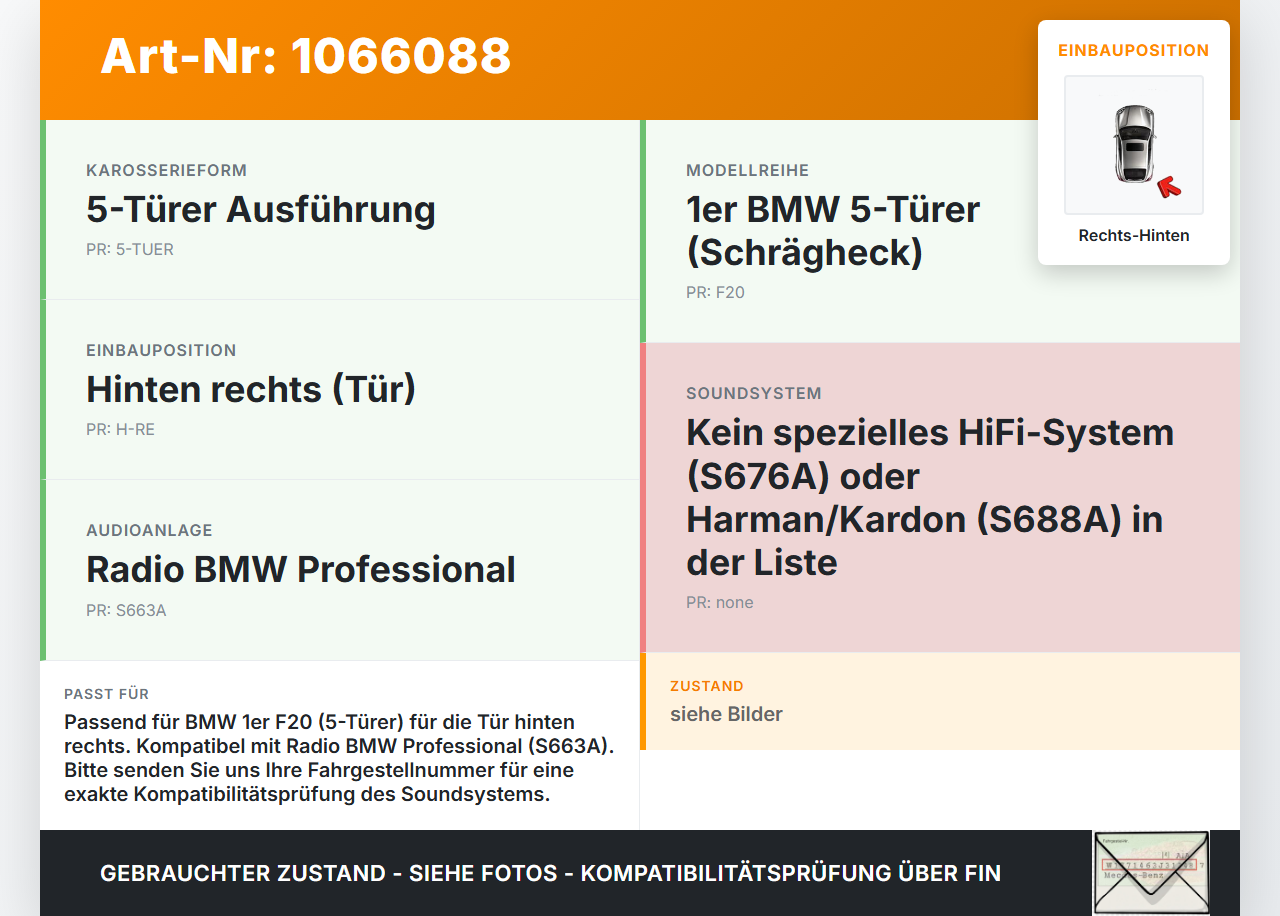Select the 'Passend für BMW 1er F20' description
Image resolution: width=1280 pixels, height=916 pixels.
[339, 758]
